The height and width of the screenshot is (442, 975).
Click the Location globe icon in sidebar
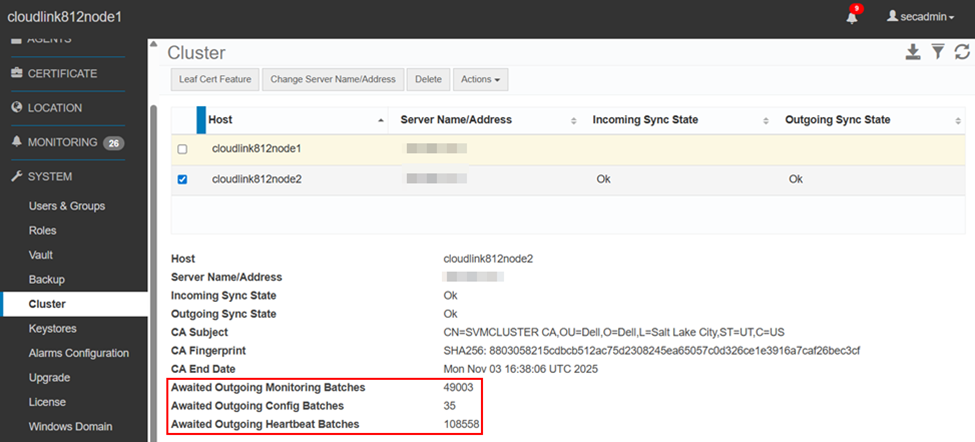click(16, 108)
